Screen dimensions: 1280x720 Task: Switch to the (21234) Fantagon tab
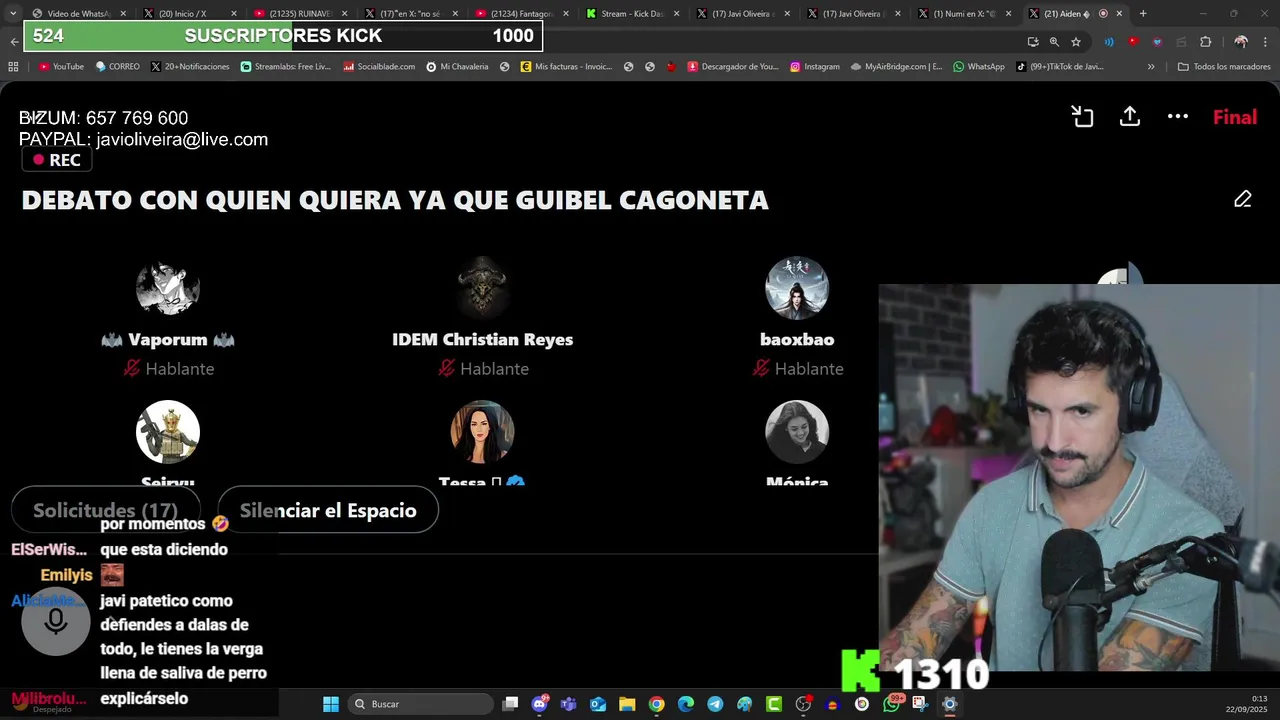point(520,14)
